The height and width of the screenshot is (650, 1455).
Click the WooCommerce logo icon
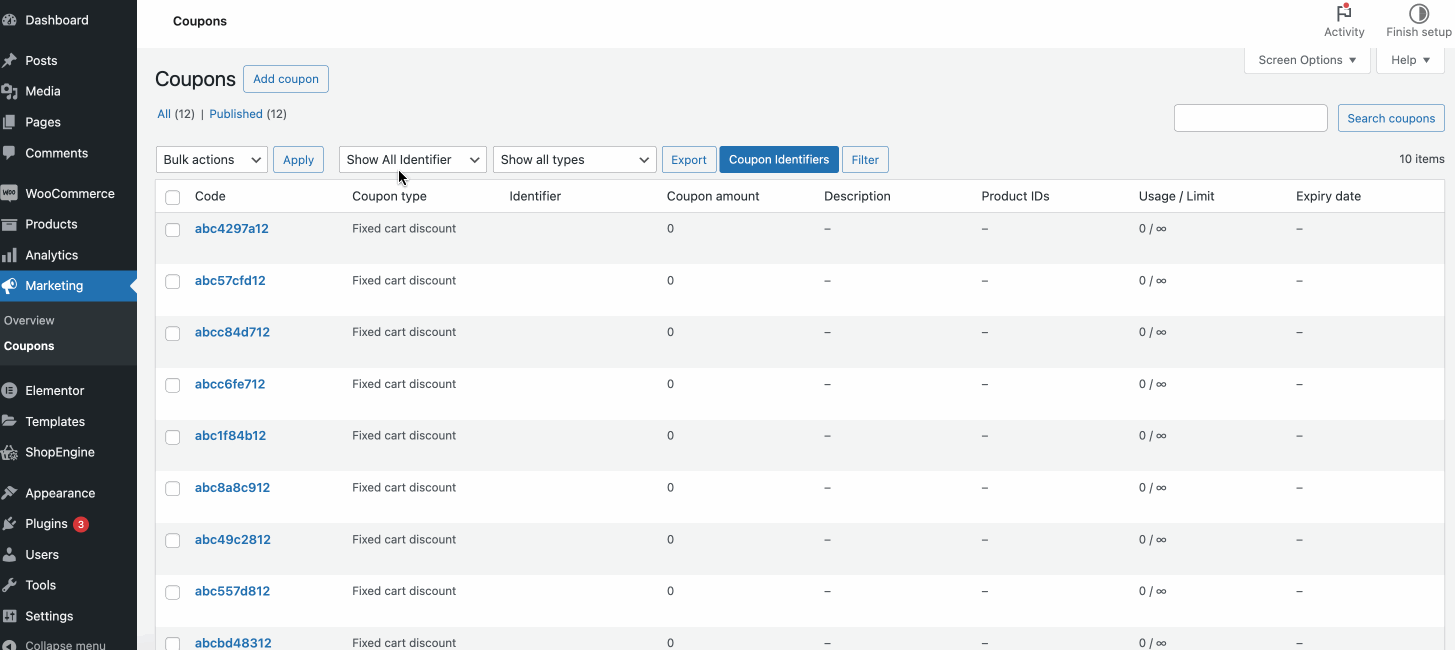click(9, 194)
